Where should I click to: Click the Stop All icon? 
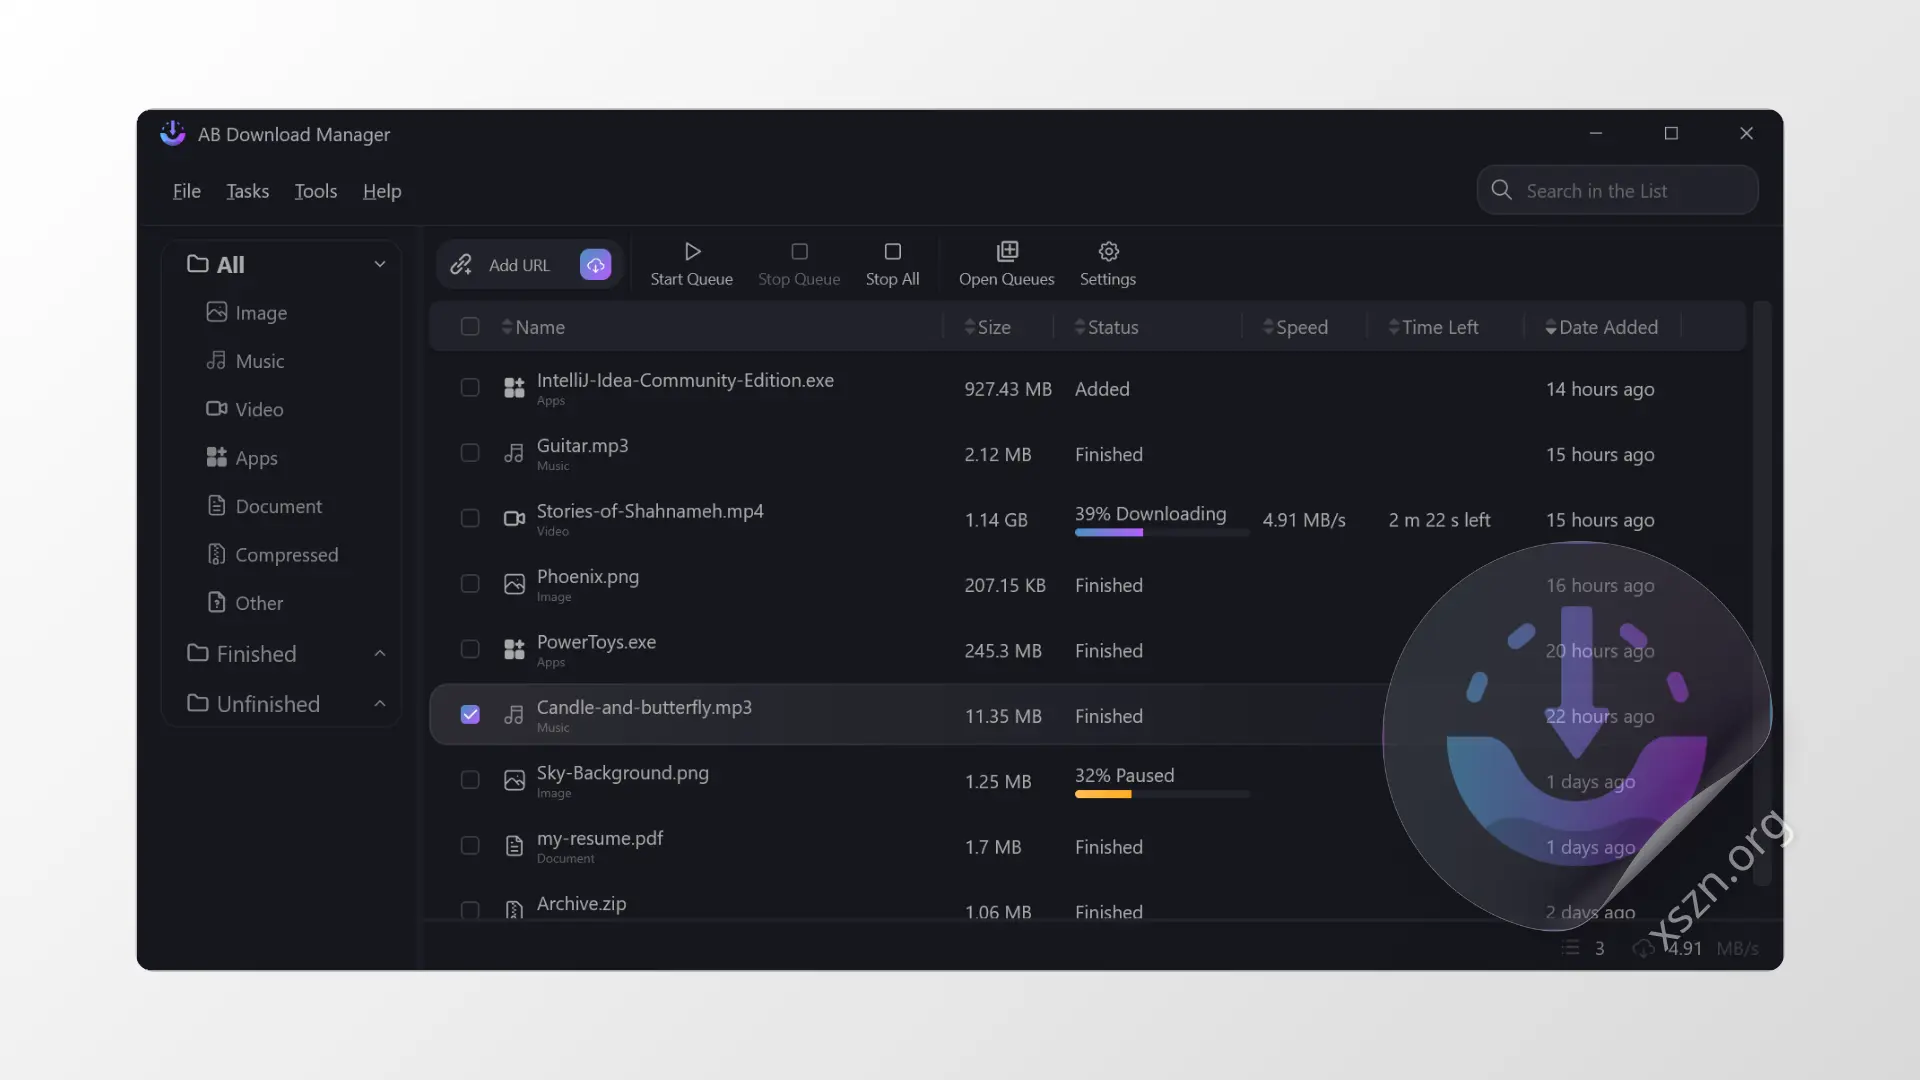pos(892,251)
